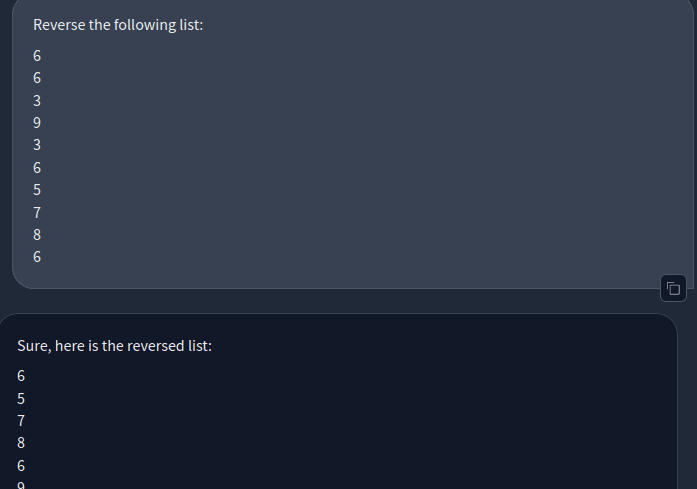Click the "Sure, here is the reversed list:" text
The image size is (697, 489).
[115, 346]
